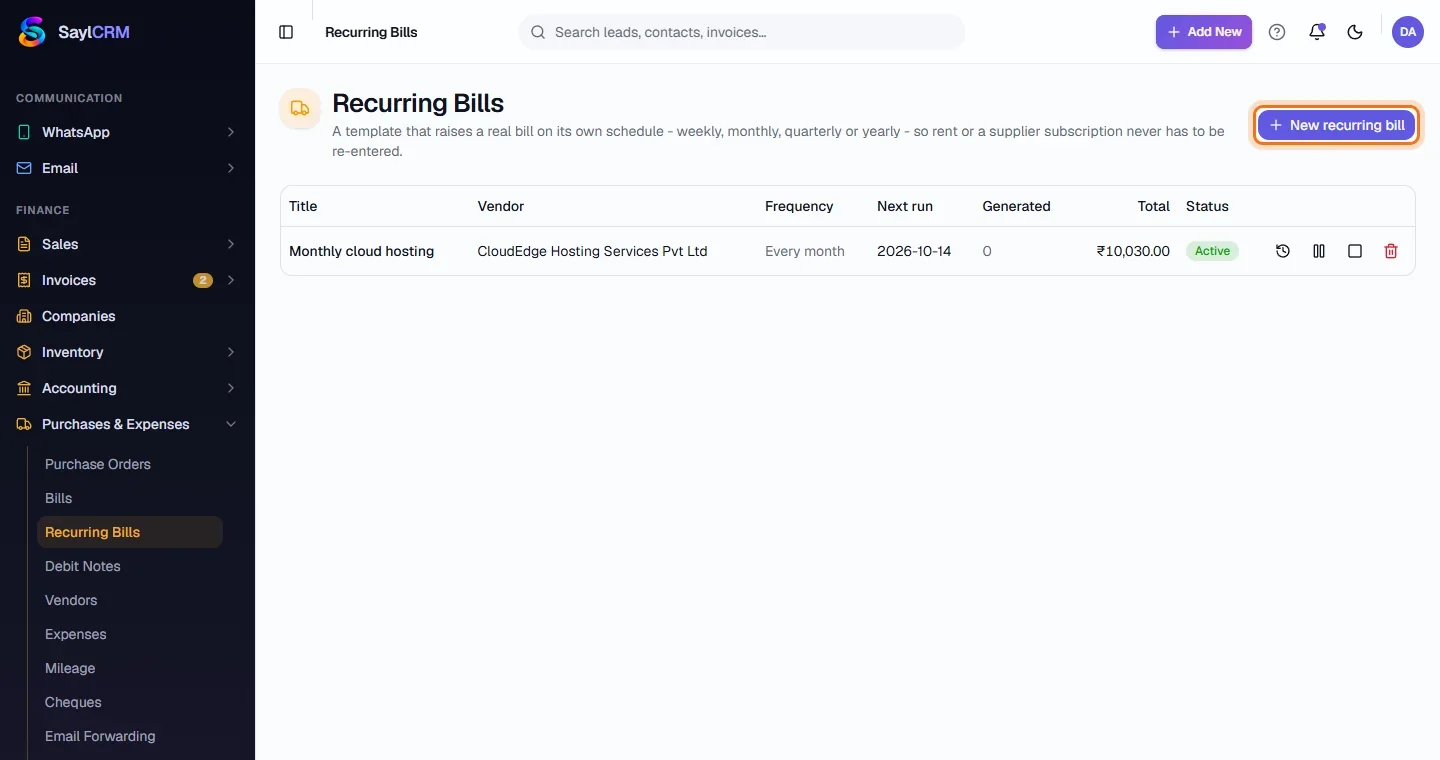1440x760 pixels.
Task: View run history for Monthly cloud hosting
Action: click(1283, 251)
